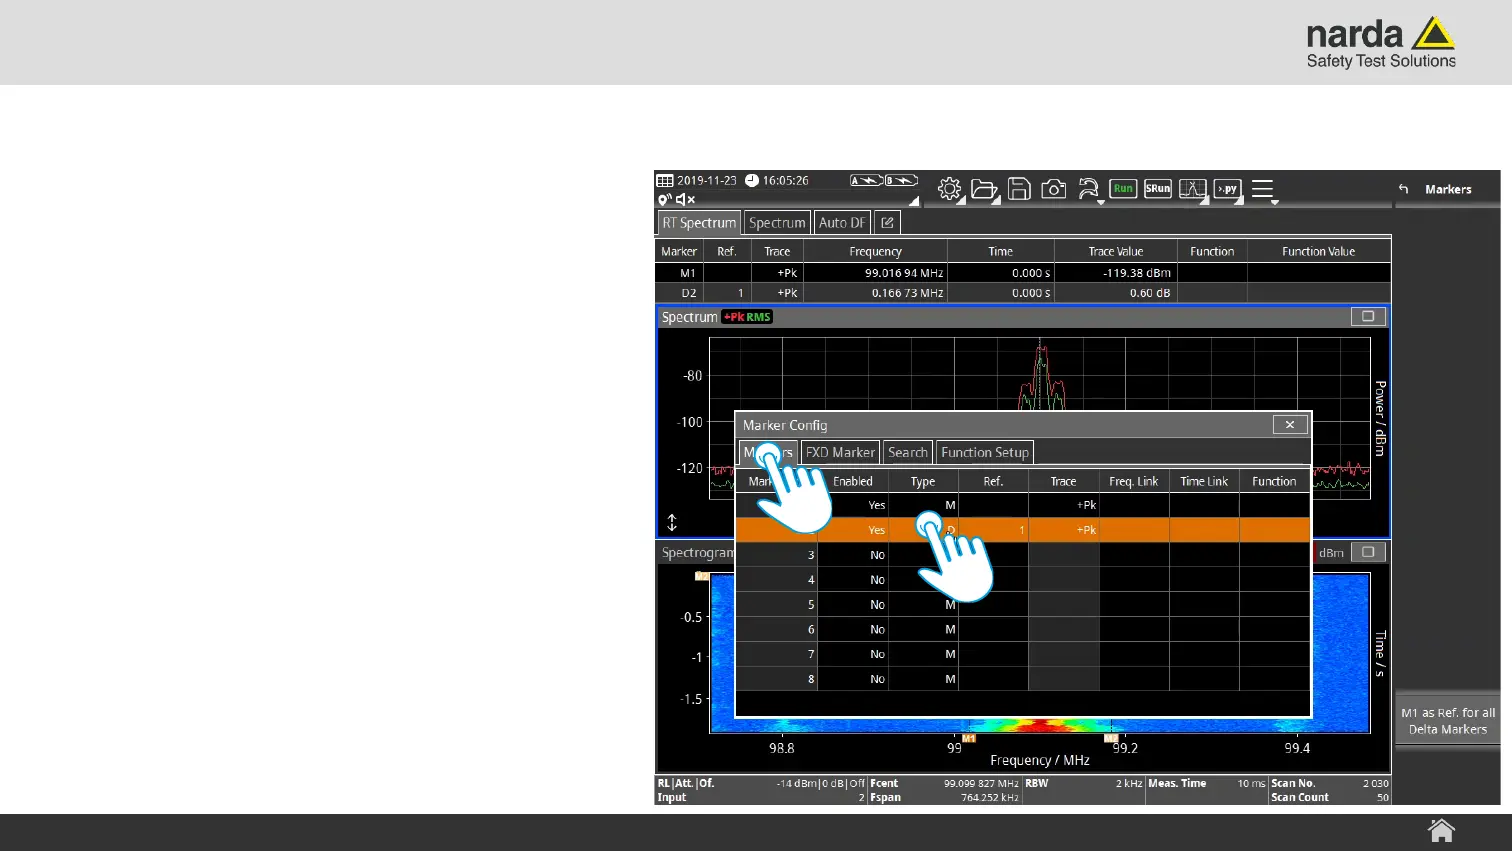Switch to the Spectrum tab
The width and height of the screenshot is (1512, 851).
777,223
